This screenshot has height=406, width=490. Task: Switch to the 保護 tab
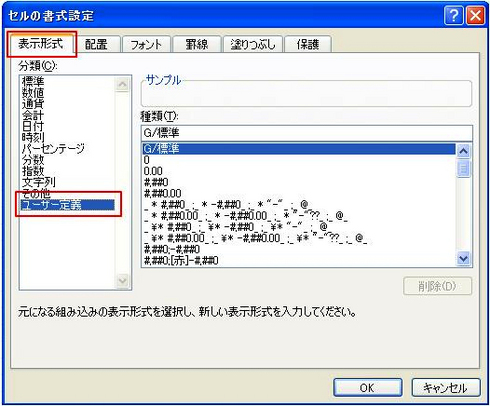click(x=308, y=44)
